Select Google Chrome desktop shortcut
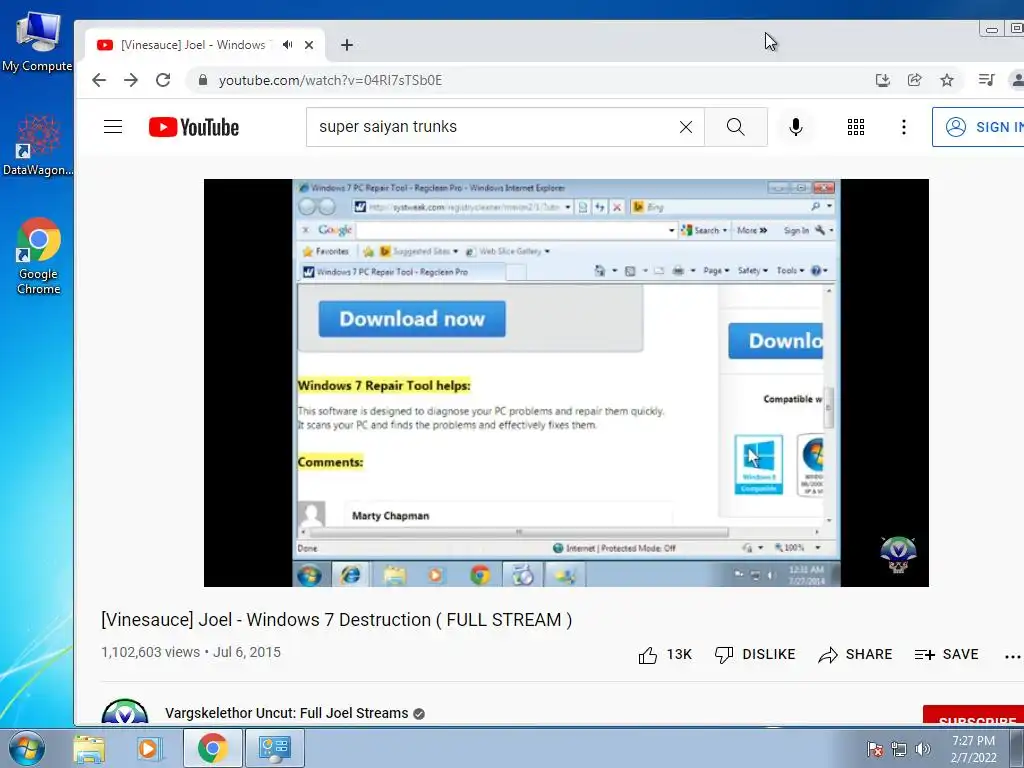 coord(39,256)
